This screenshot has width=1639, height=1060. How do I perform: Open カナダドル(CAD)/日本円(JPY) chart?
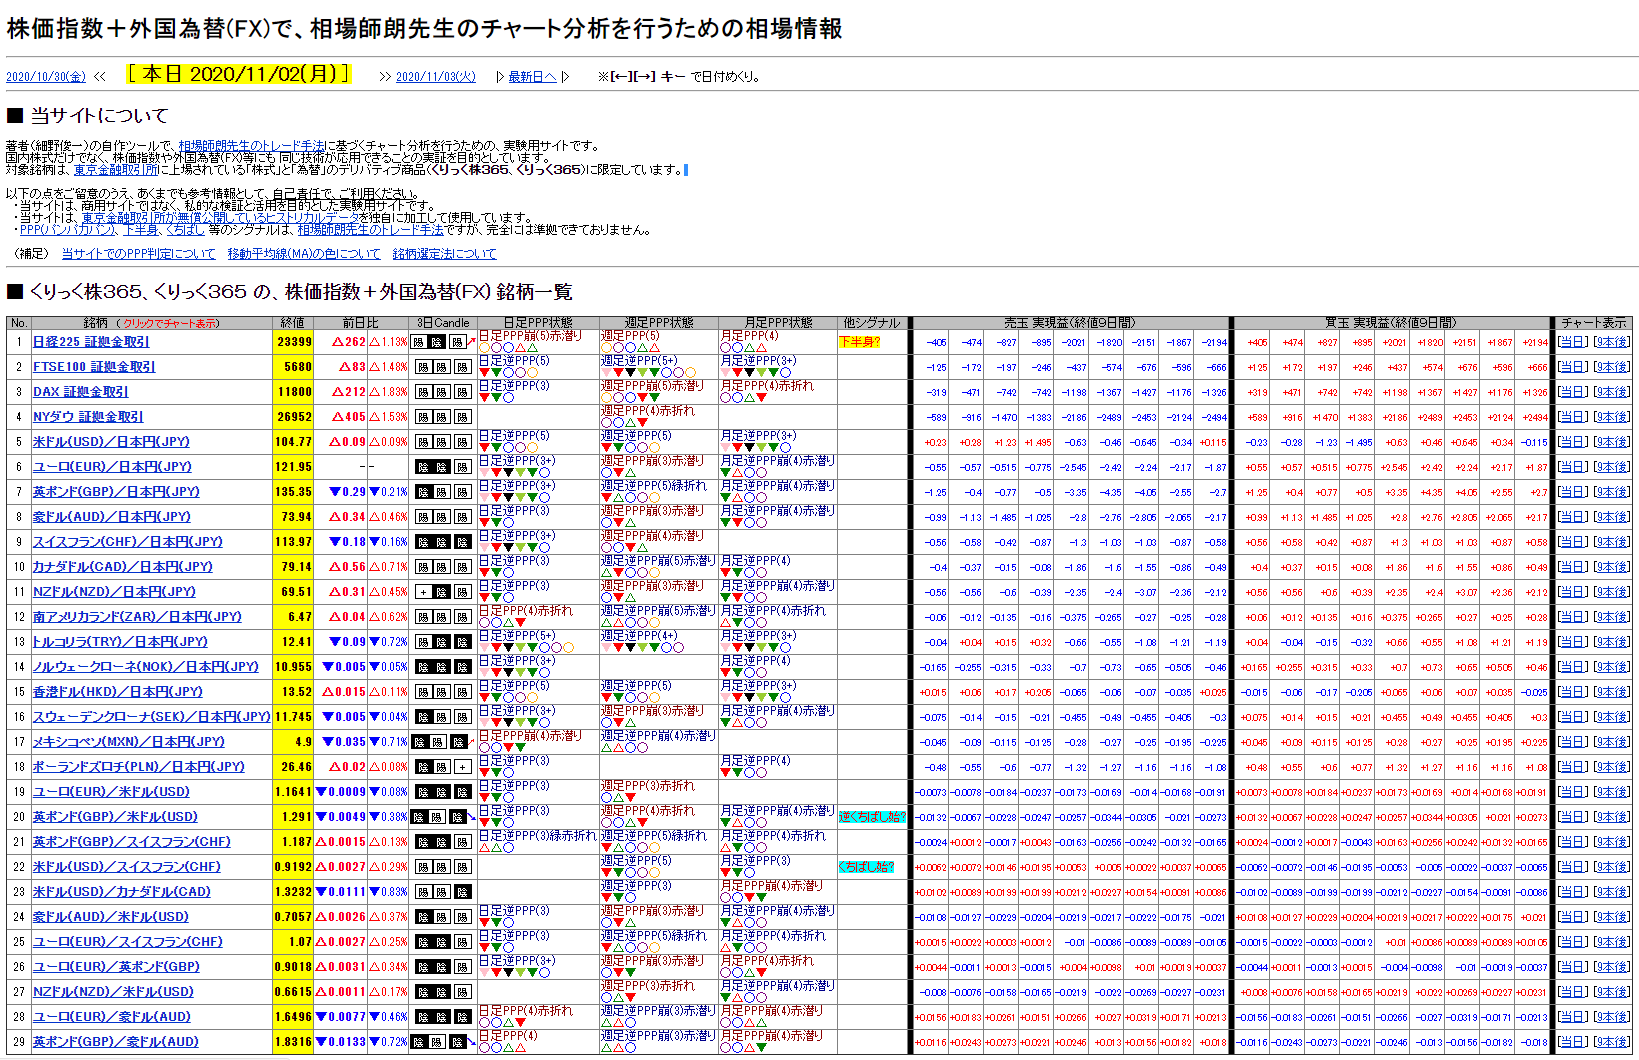(123, 567)
